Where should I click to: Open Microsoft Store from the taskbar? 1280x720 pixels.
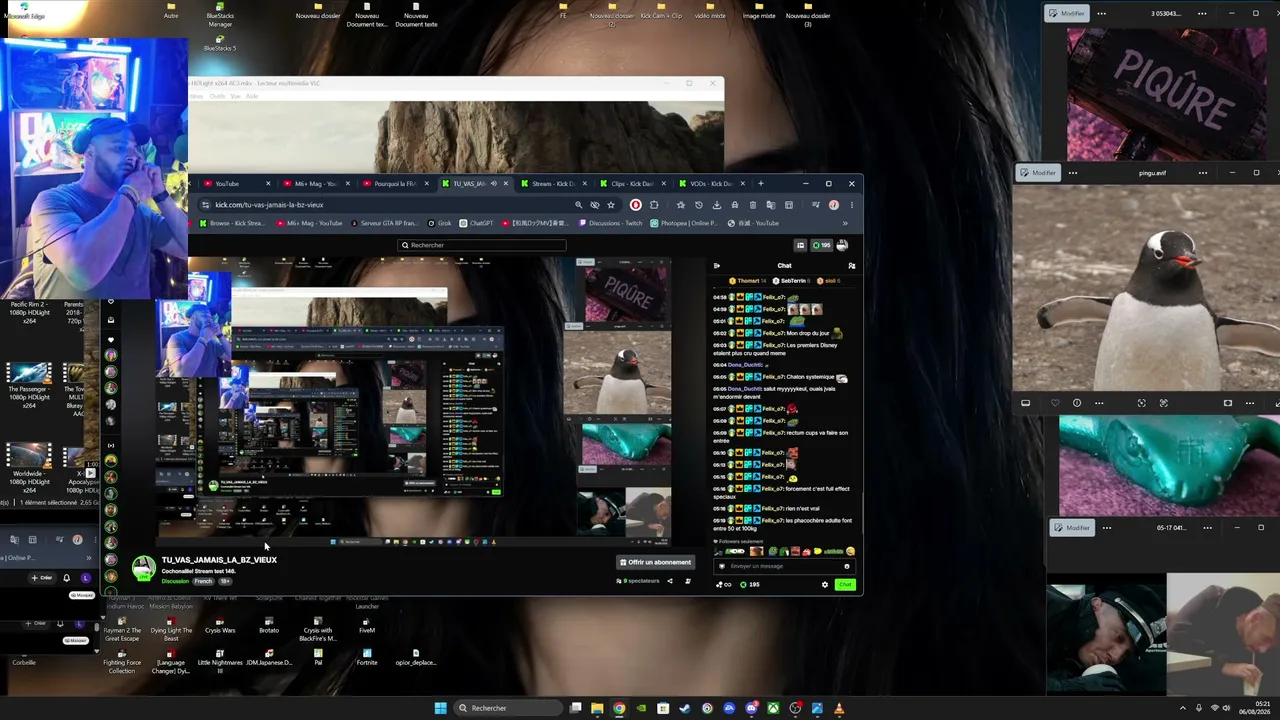663,708
